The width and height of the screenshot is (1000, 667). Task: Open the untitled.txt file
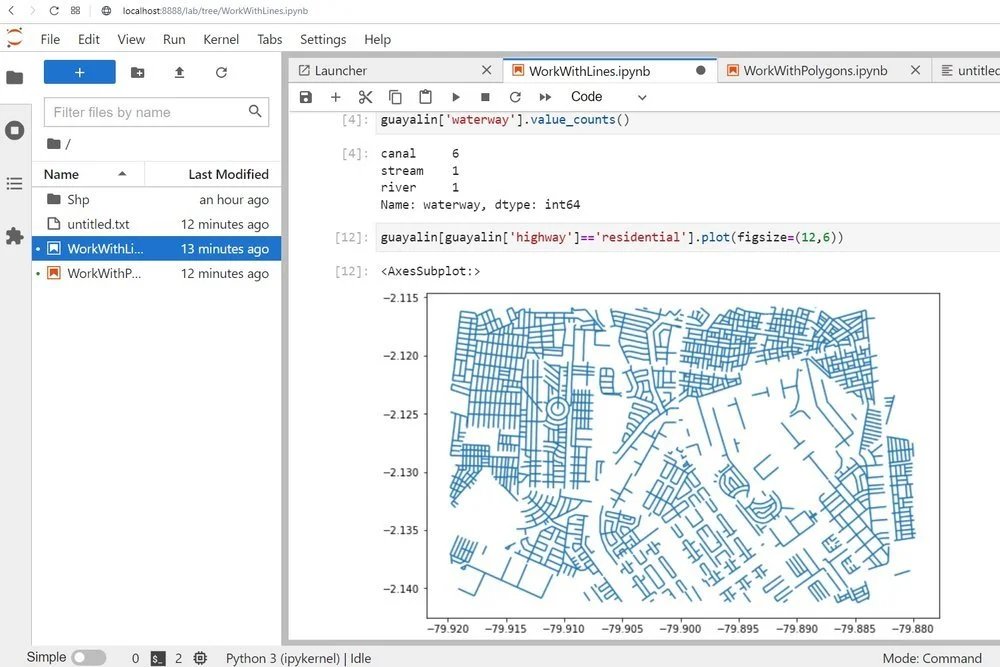(98, 224)
